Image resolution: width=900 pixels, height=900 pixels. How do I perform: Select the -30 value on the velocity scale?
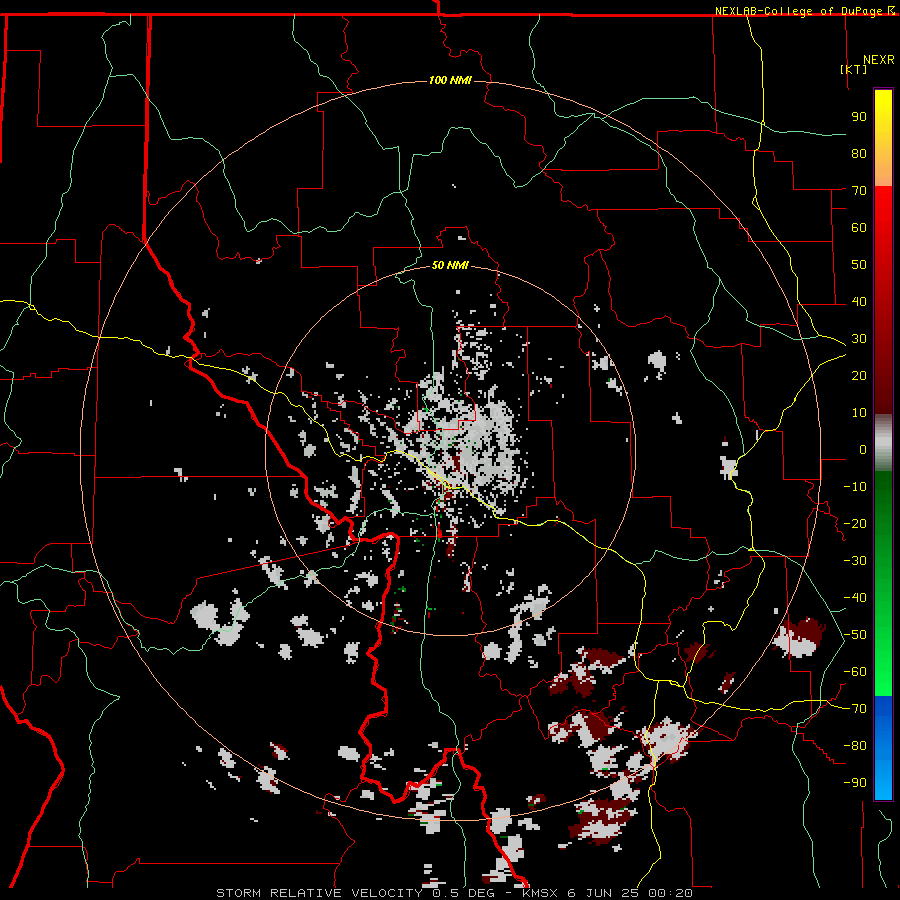pyautogui.click(x=855, y=561)
